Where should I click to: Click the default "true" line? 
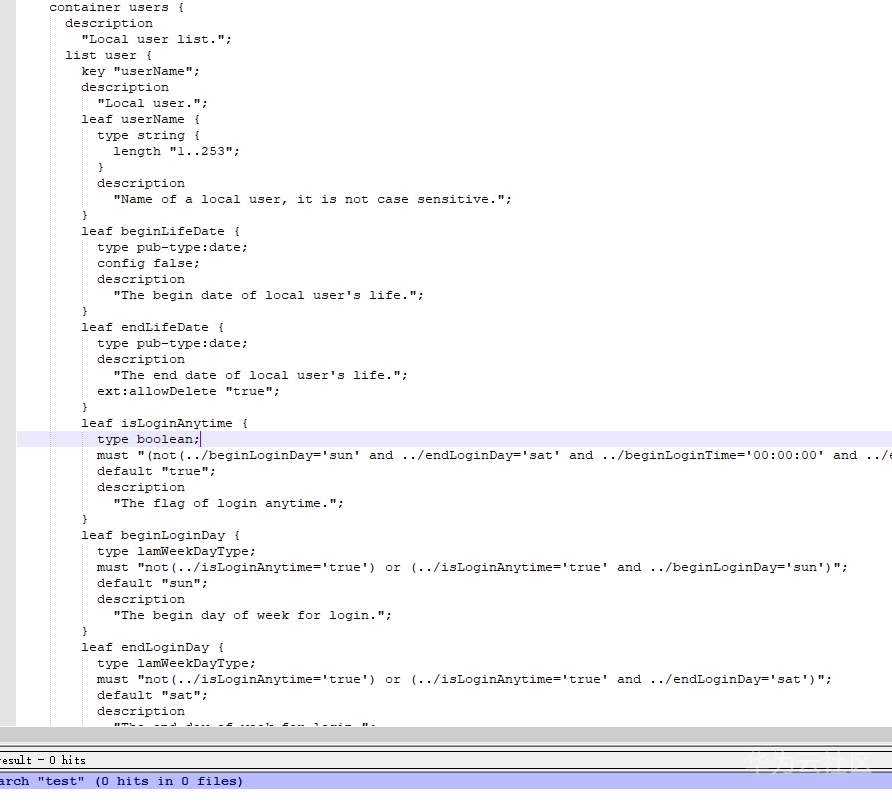(x=156, y=471)
